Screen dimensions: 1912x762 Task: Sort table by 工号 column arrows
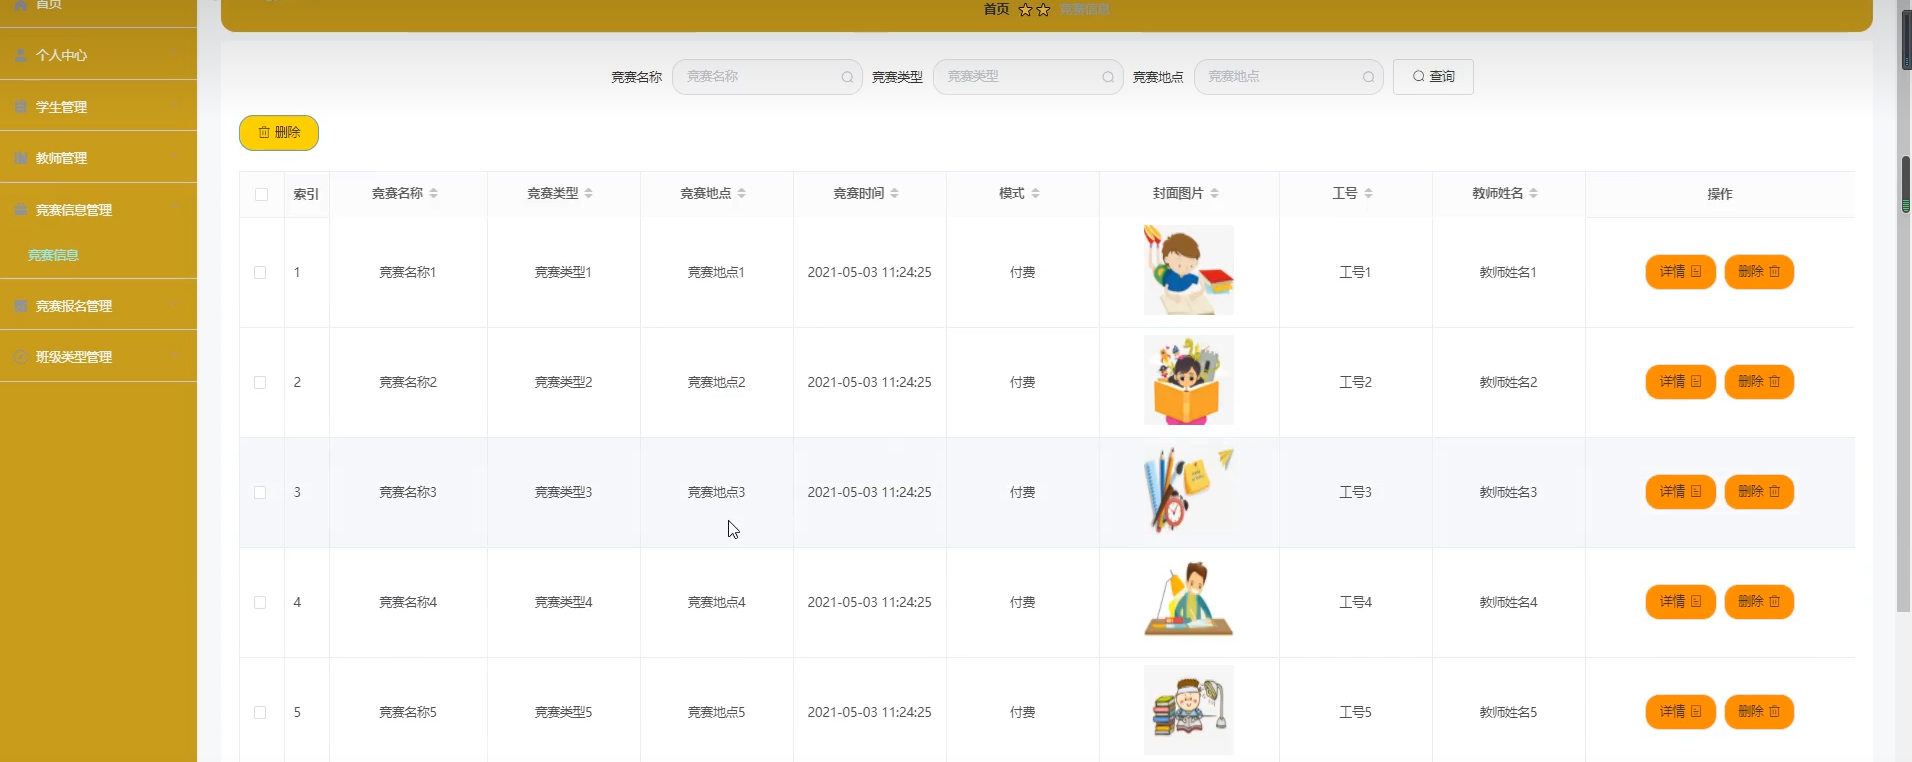coord(1368,193)
